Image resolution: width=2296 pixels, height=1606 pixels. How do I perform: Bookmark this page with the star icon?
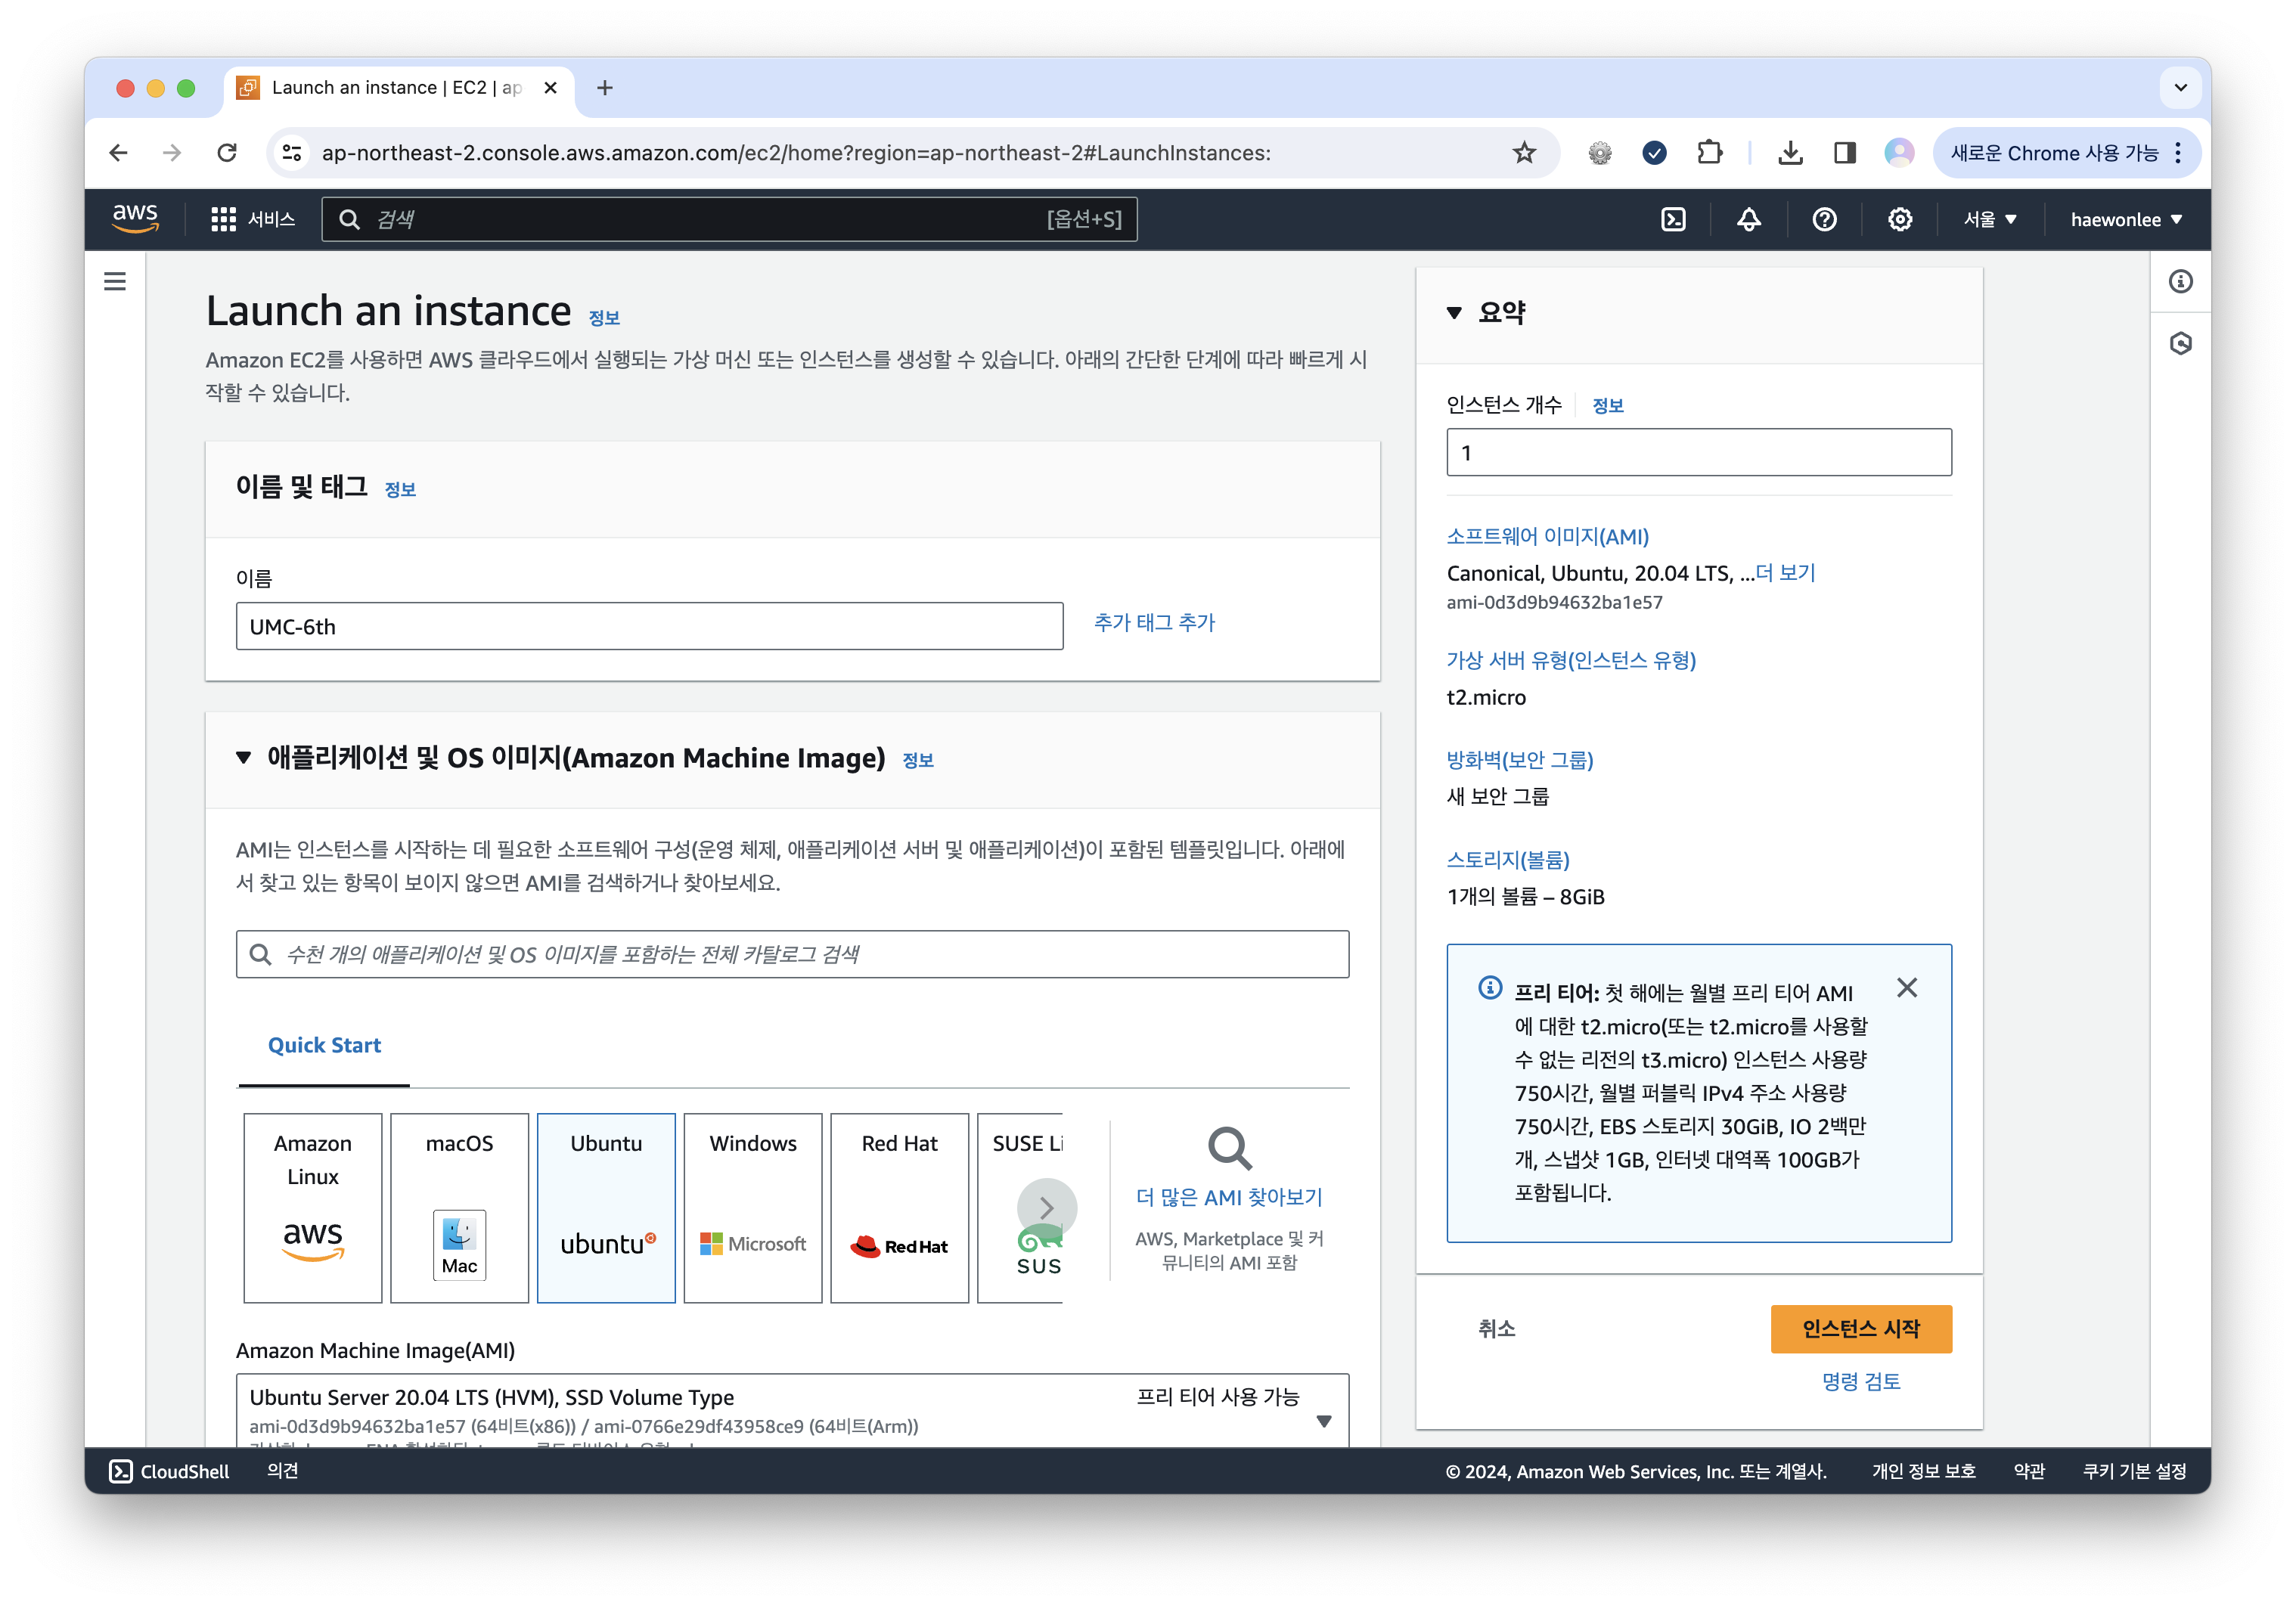pos(1523,152)
